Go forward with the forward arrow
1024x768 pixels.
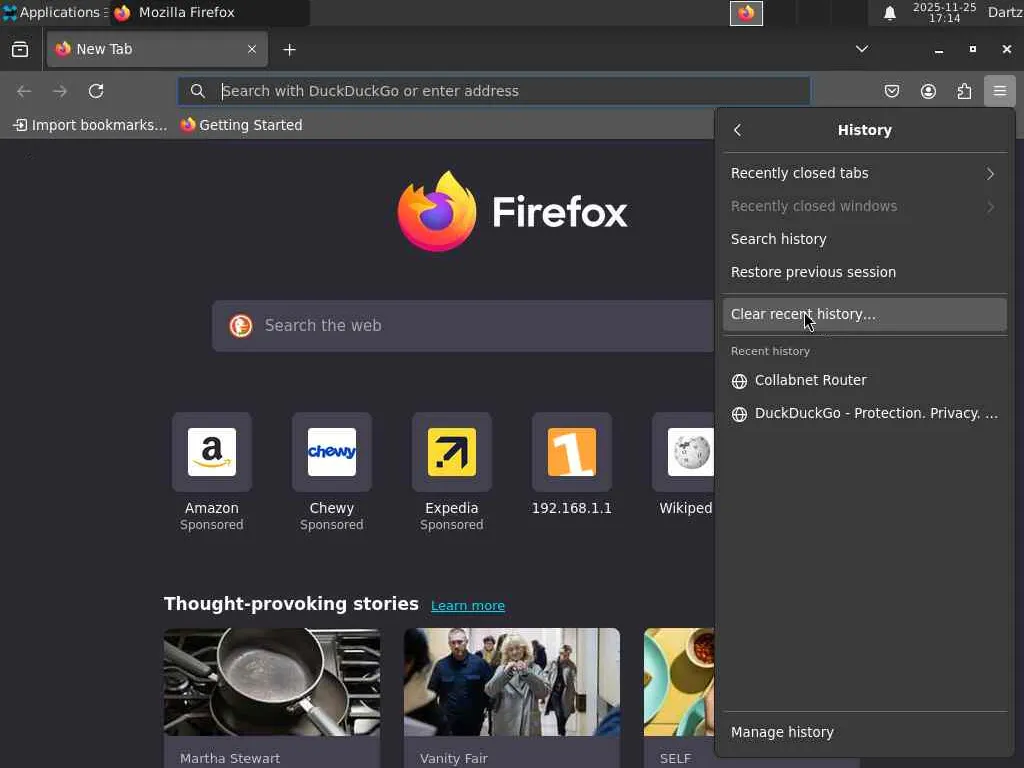pos(60,91)
